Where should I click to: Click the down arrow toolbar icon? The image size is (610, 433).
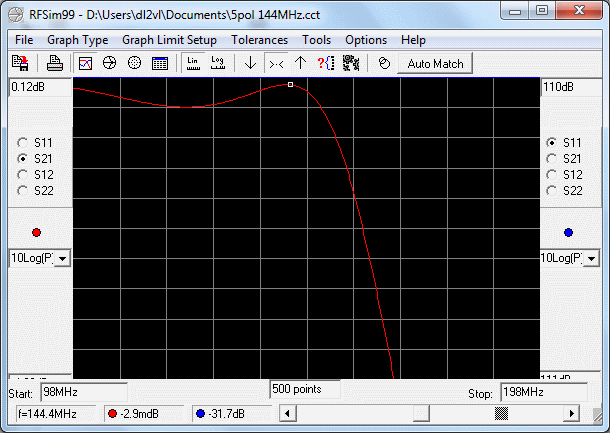tap(250, 63)
